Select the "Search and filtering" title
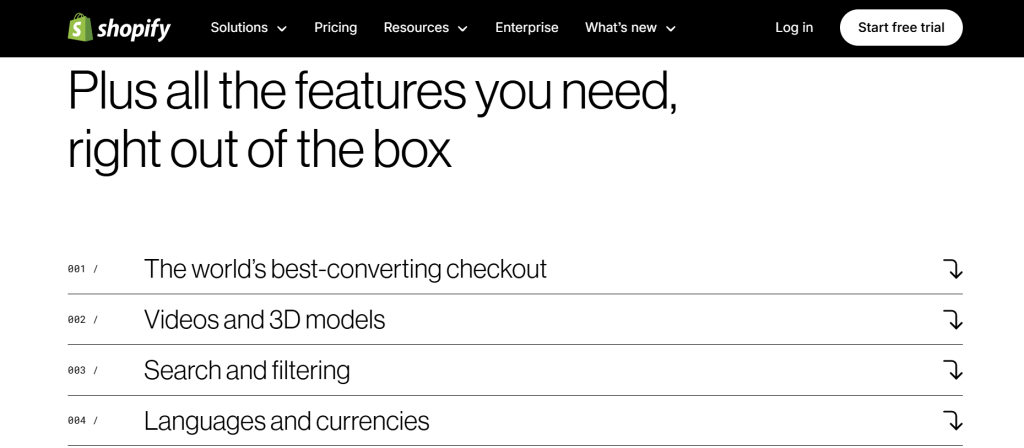 pos(247,370)
